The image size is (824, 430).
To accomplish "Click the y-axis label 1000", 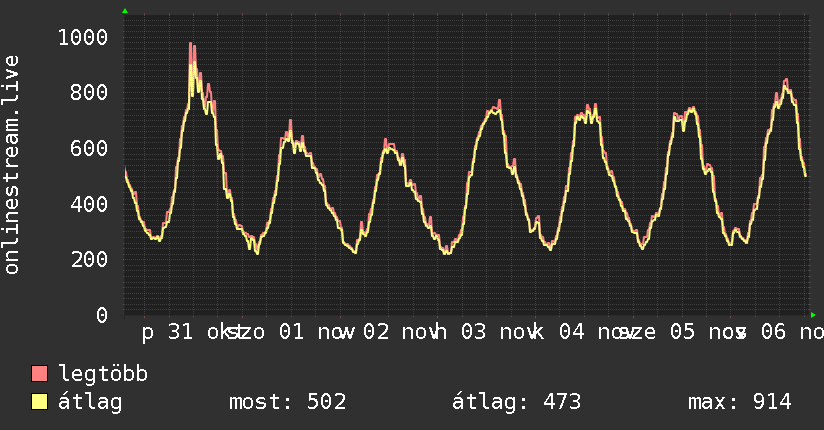I will point(83,37).
